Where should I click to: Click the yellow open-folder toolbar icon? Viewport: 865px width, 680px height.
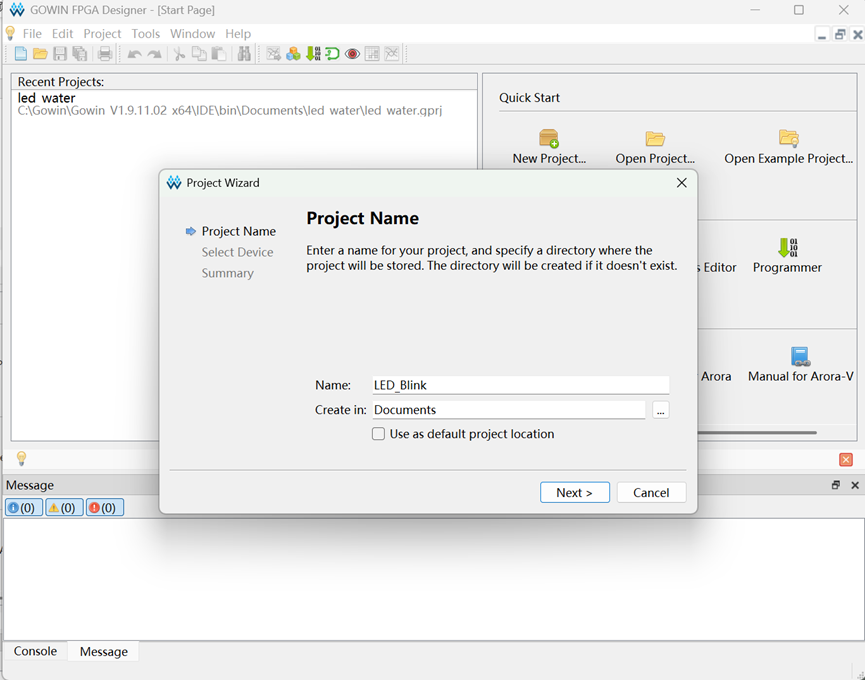(x=40, y=53)
